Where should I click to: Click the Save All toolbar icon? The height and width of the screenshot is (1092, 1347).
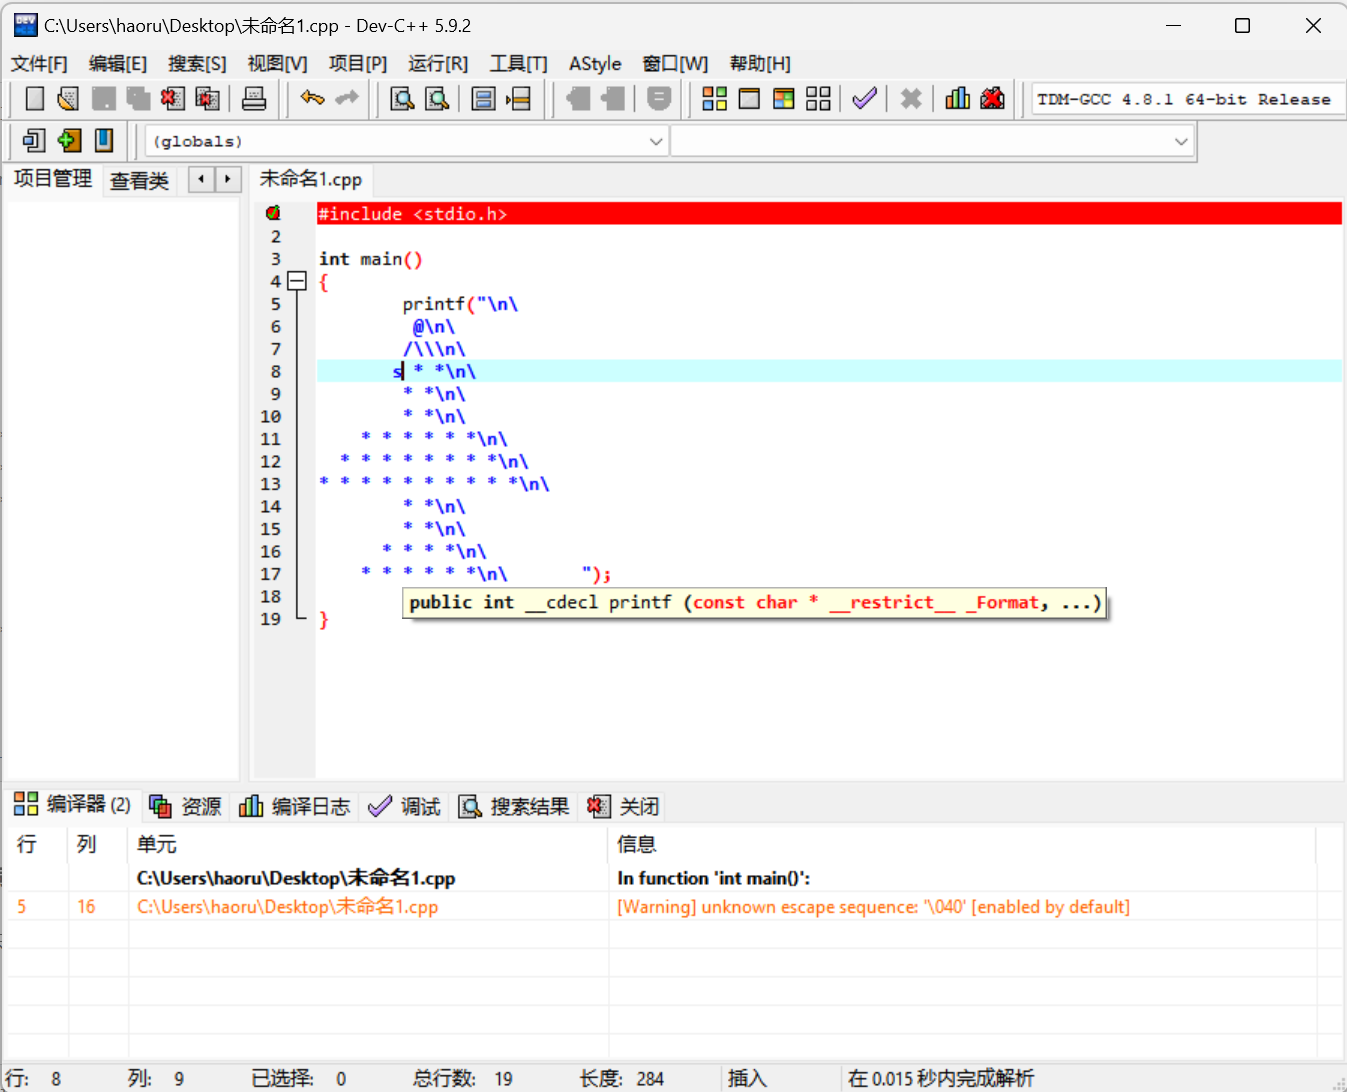point(138,98)
